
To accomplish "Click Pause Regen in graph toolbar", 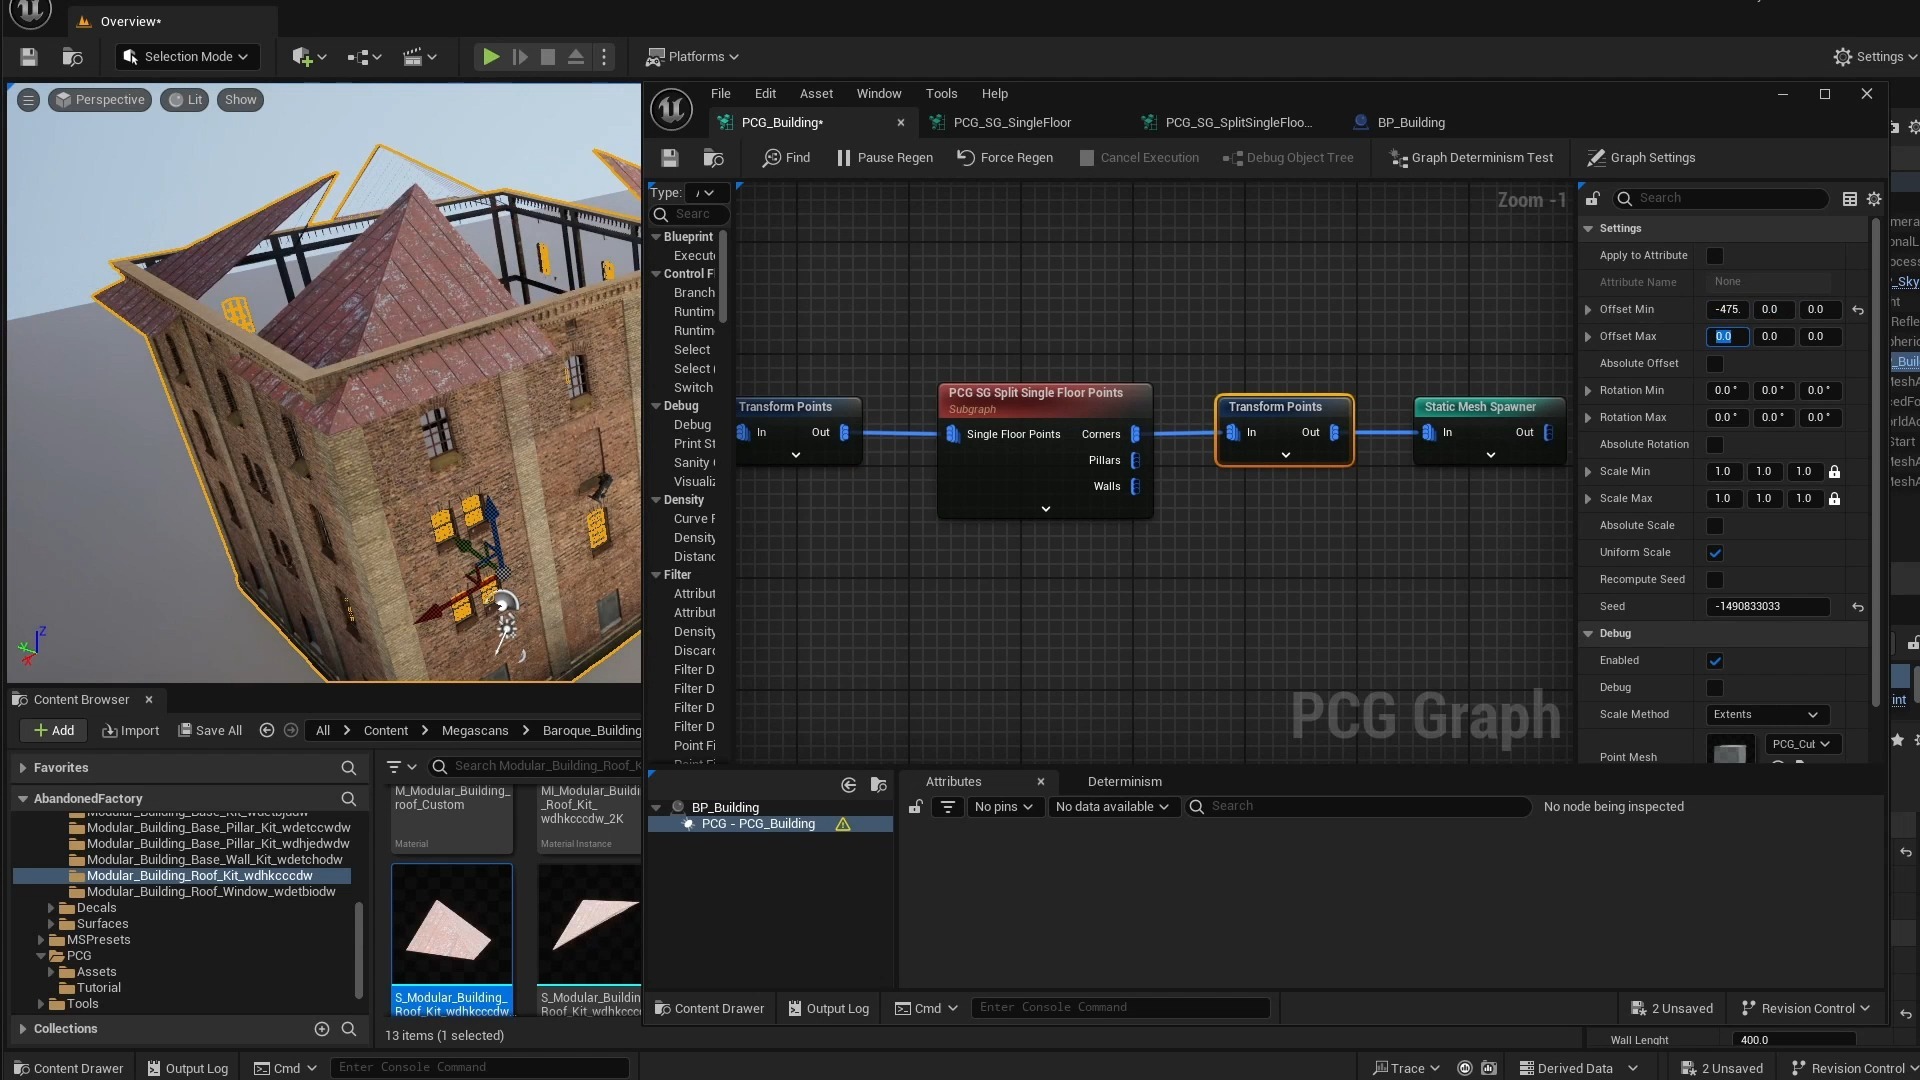I will 885,158.
